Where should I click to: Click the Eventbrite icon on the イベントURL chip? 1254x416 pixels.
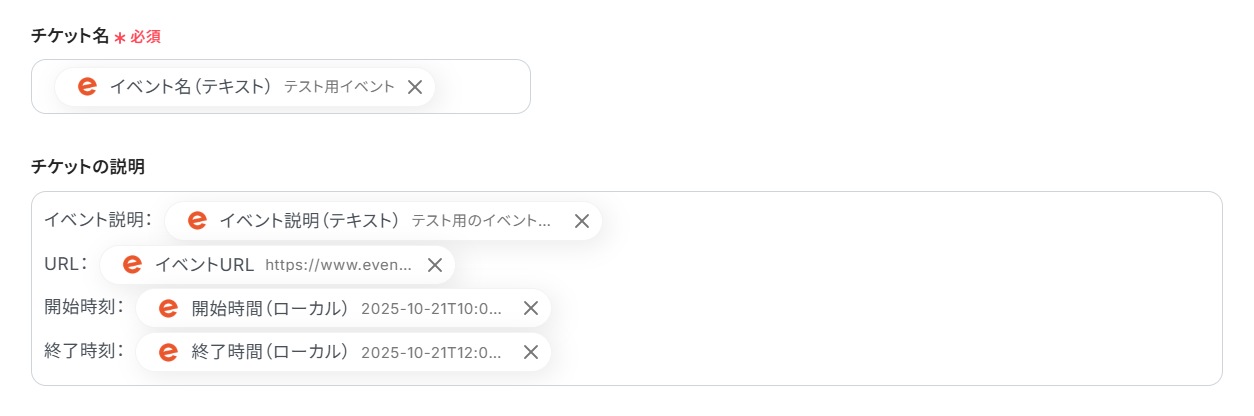click(x=132, y=265)
